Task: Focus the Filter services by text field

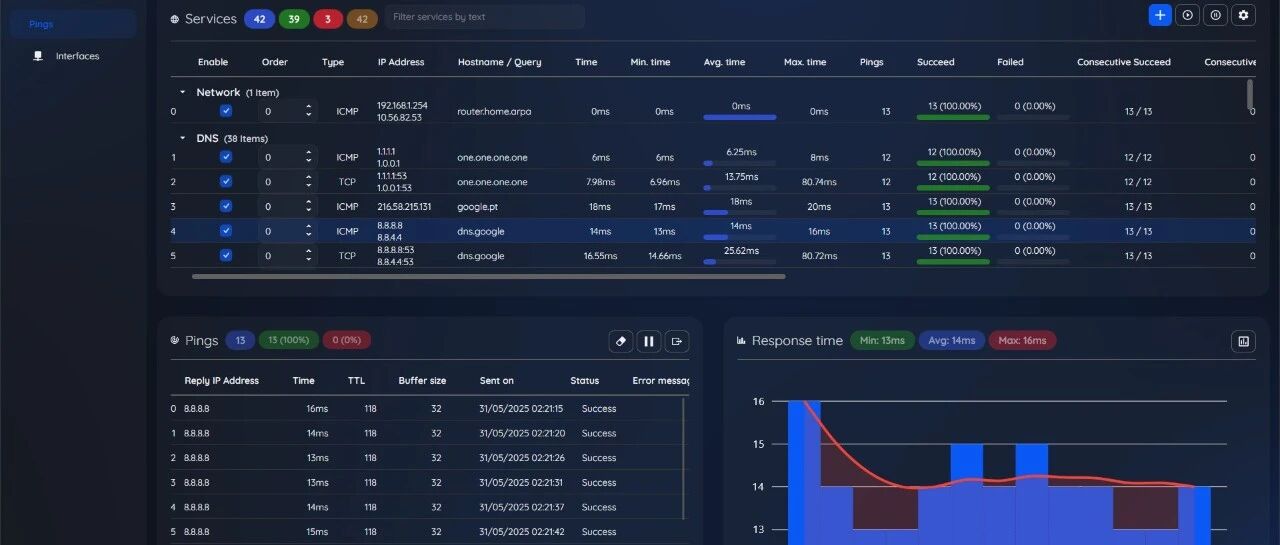Action: point(485,17)
